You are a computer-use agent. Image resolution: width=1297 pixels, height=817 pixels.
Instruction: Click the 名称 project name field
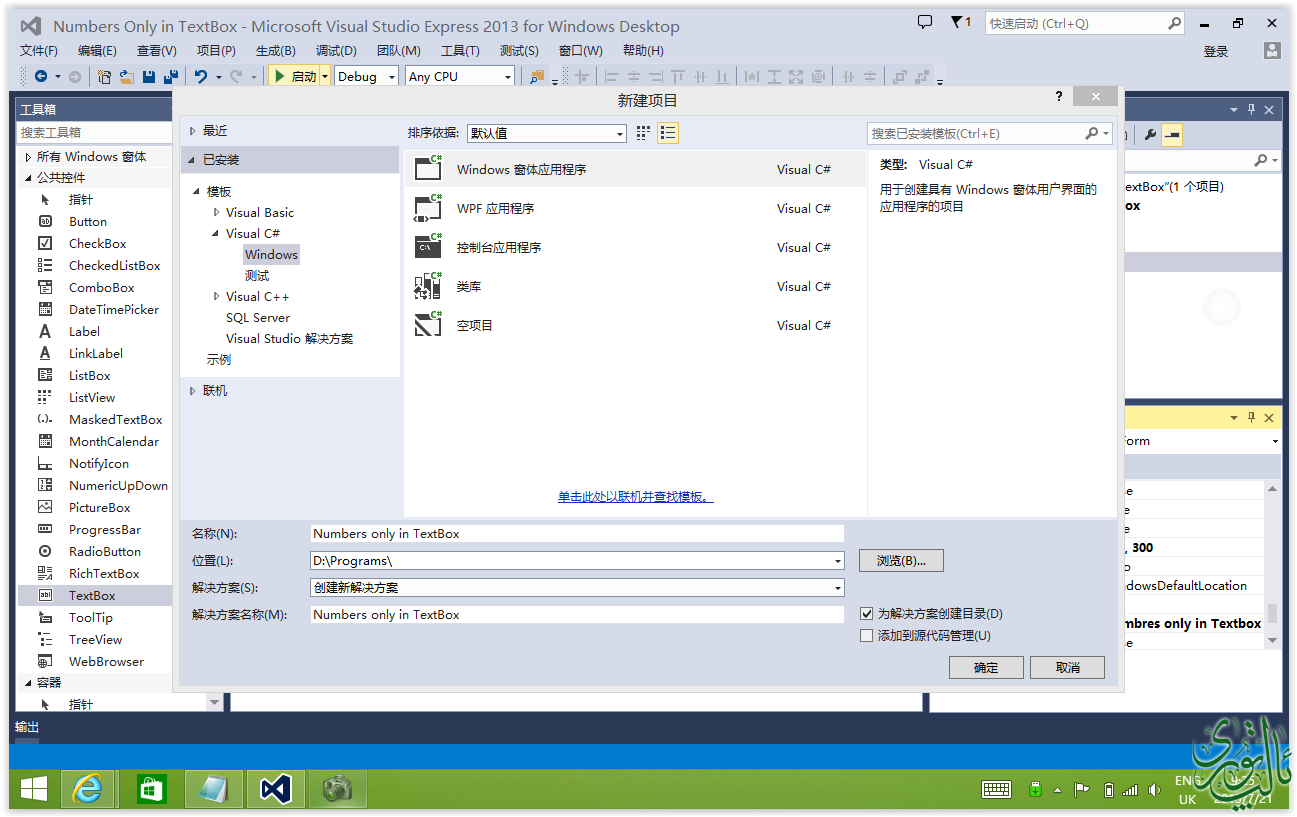pos(577,534)
